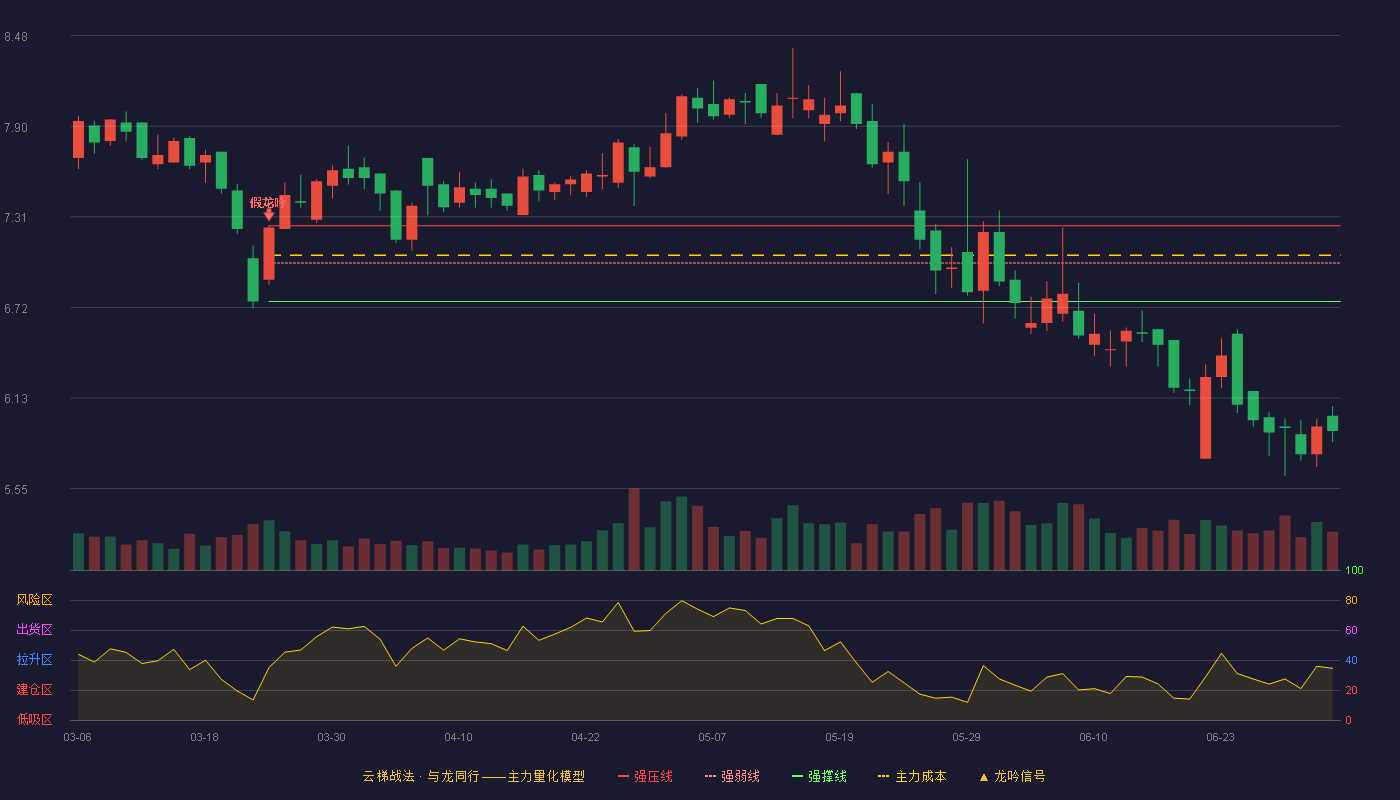Screen dimensions: 1400x800
Task: Toggle the 强压线 legend item
Action: coord(645,776)
